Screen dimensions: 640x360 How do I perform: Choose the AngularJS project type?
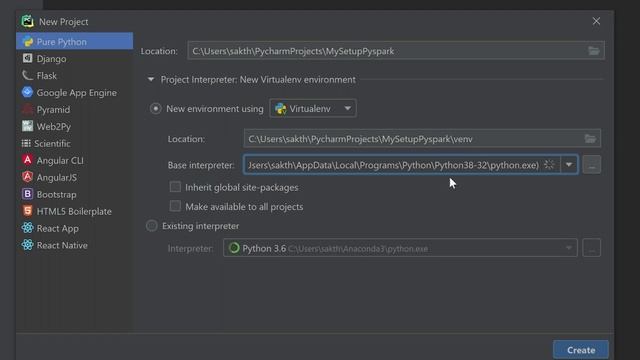click(74, 177)
